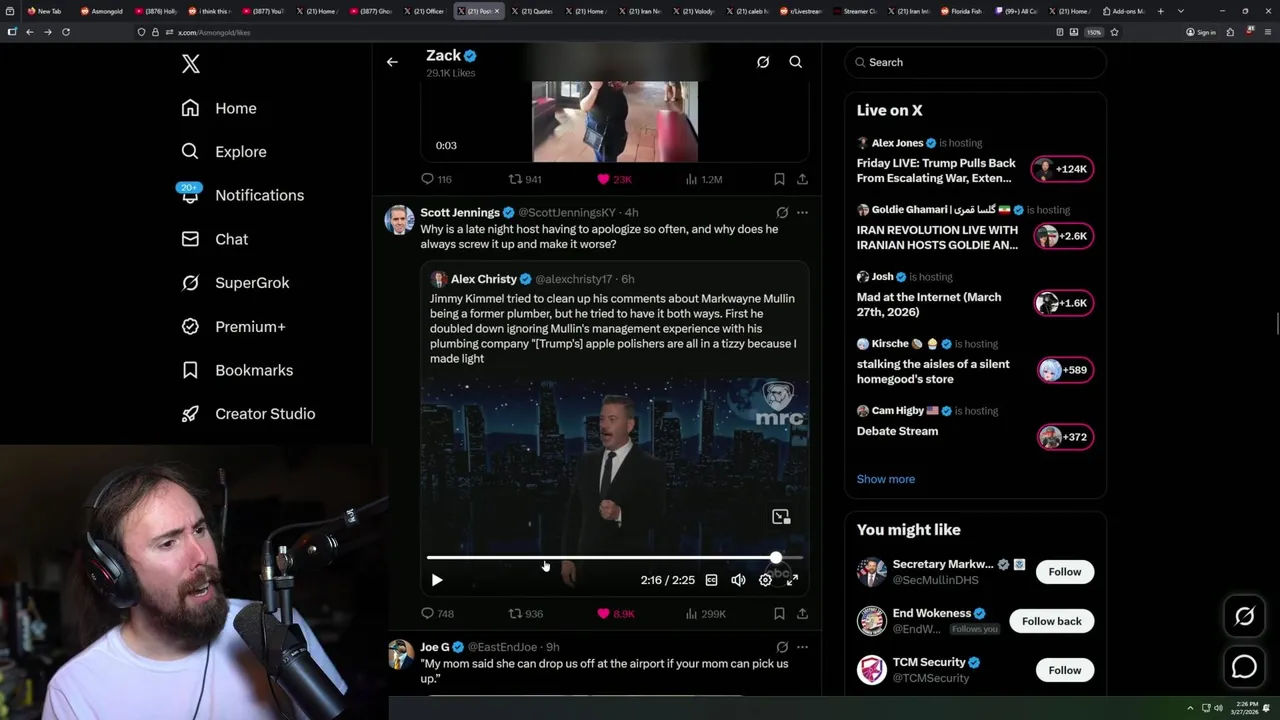Image resolution: width=1280 pixels, height=720 pixels.
Task: Enter video fullscreen
Action: 792,580
